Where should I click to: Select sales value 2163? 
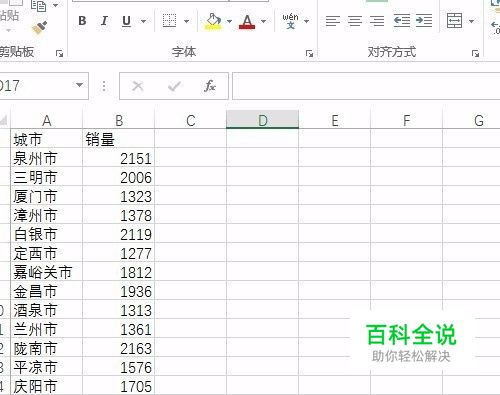119,348
